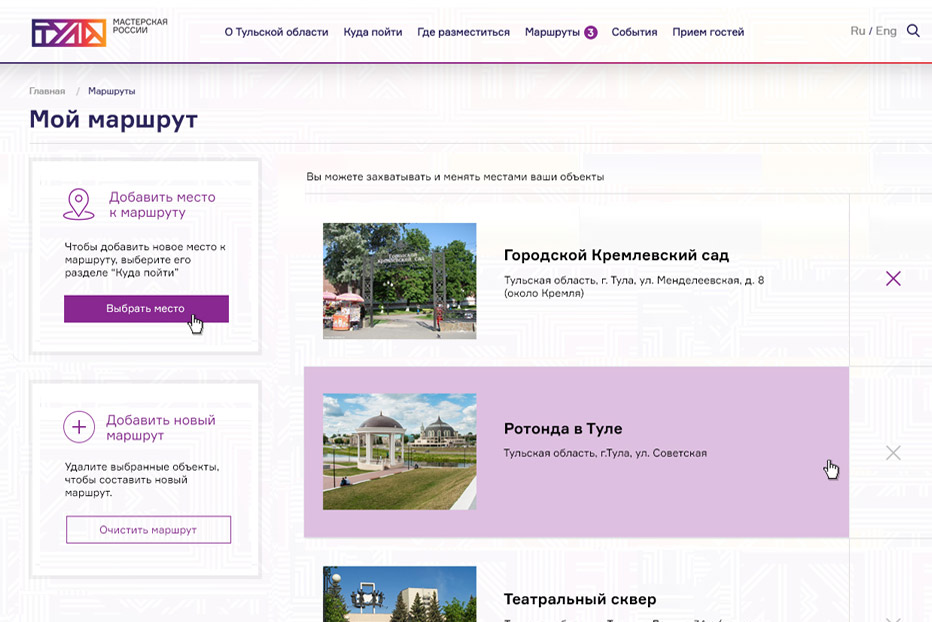Viewport: 932px width, 622px height.
Task: Click the Tula logo in the header
Action: click(69, 33)
